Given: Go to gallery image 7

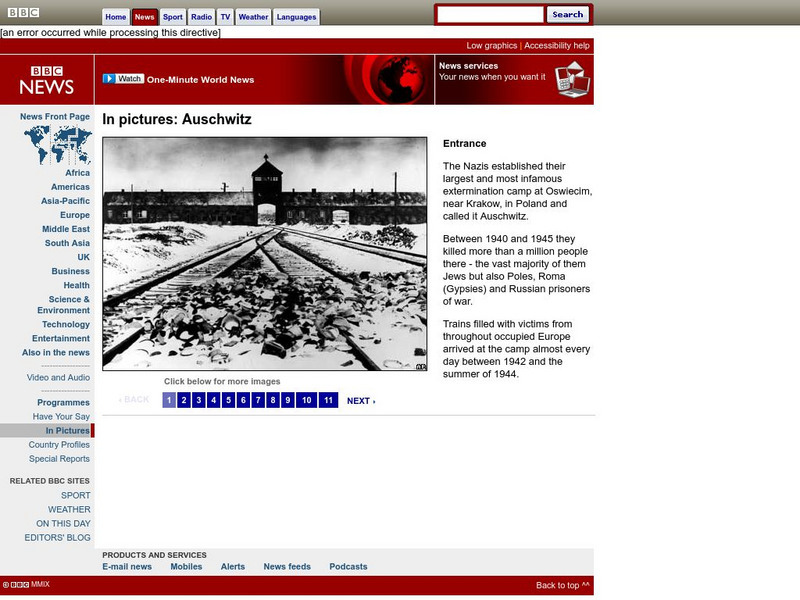Looking at the screenshot, I should point(258,400).
